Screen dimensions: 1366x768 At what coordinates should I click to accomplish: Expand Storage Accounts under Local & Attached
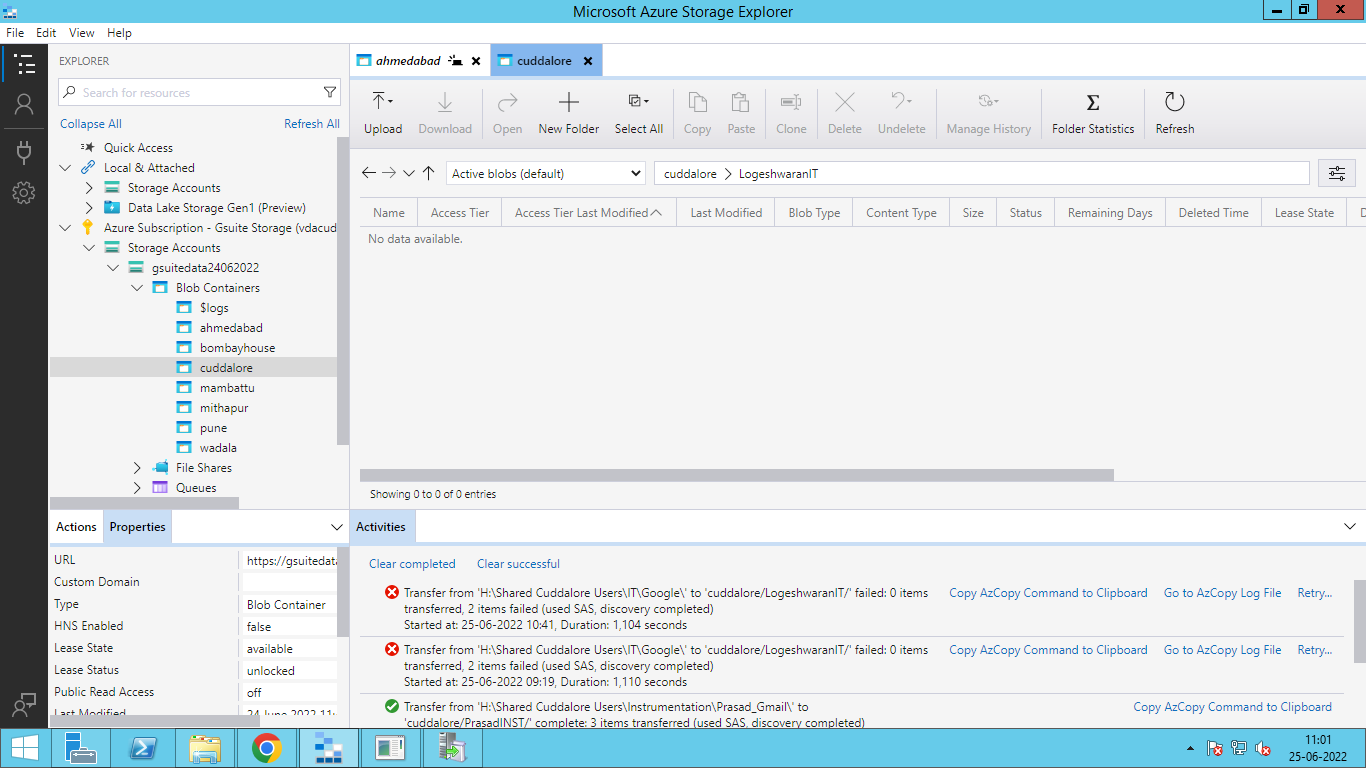coord(89,188)
